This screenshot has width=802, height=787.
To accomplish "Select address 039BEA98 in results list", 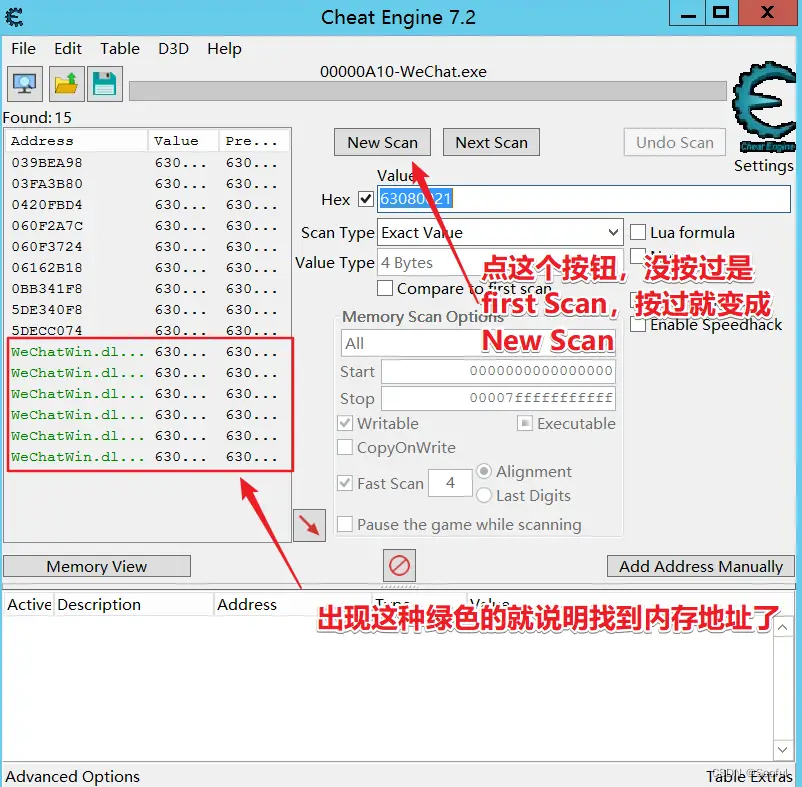I will pyautogui.click(x=47, y=163).
